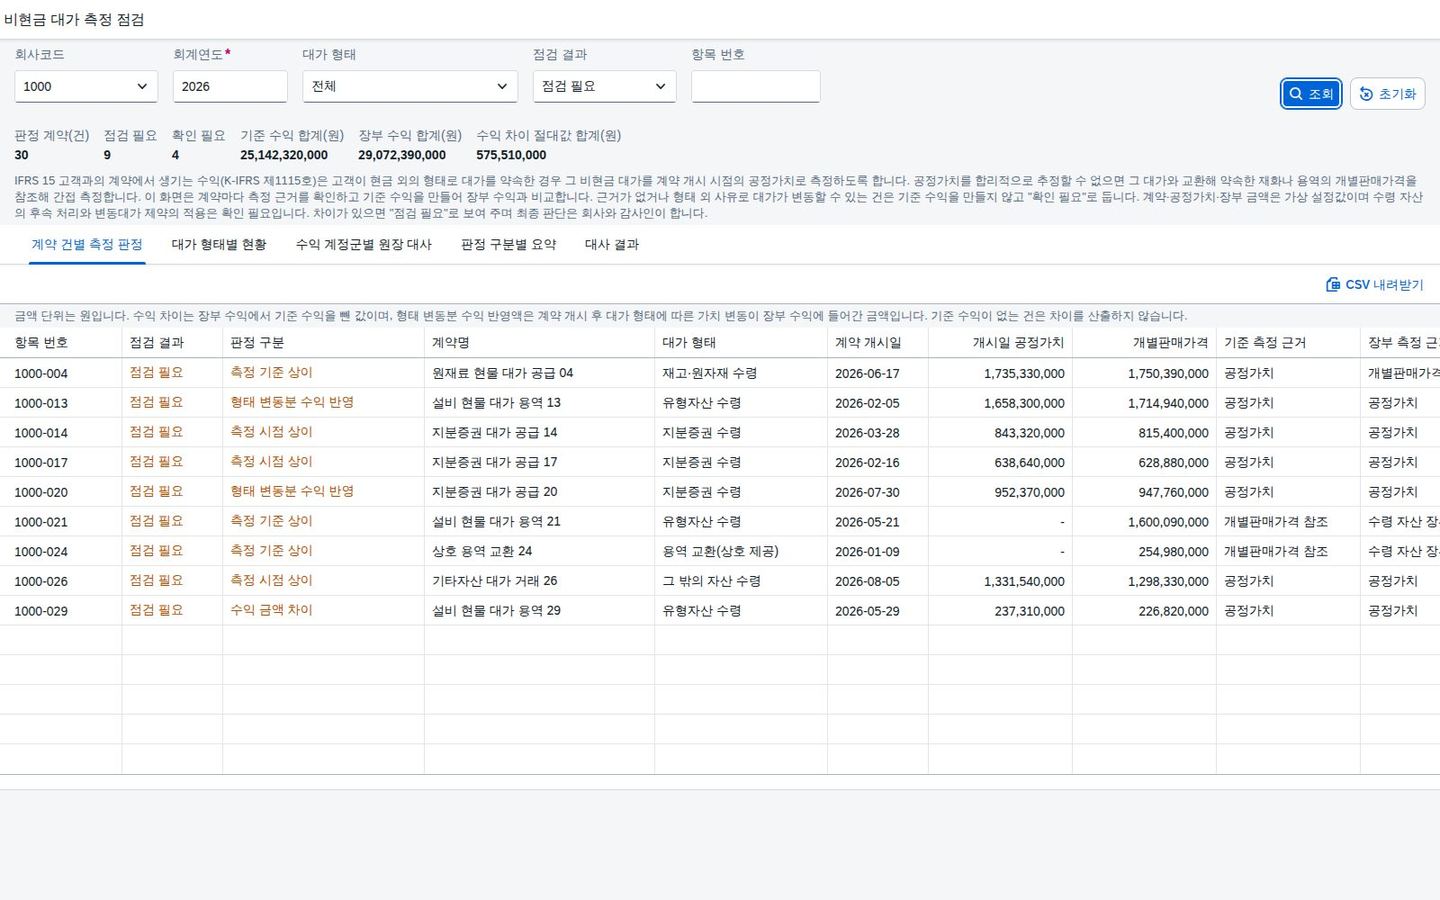This screenshot has height=900, width=1440.
Task: Click the magnifier icon on 조회 button
Action: 1296,94
